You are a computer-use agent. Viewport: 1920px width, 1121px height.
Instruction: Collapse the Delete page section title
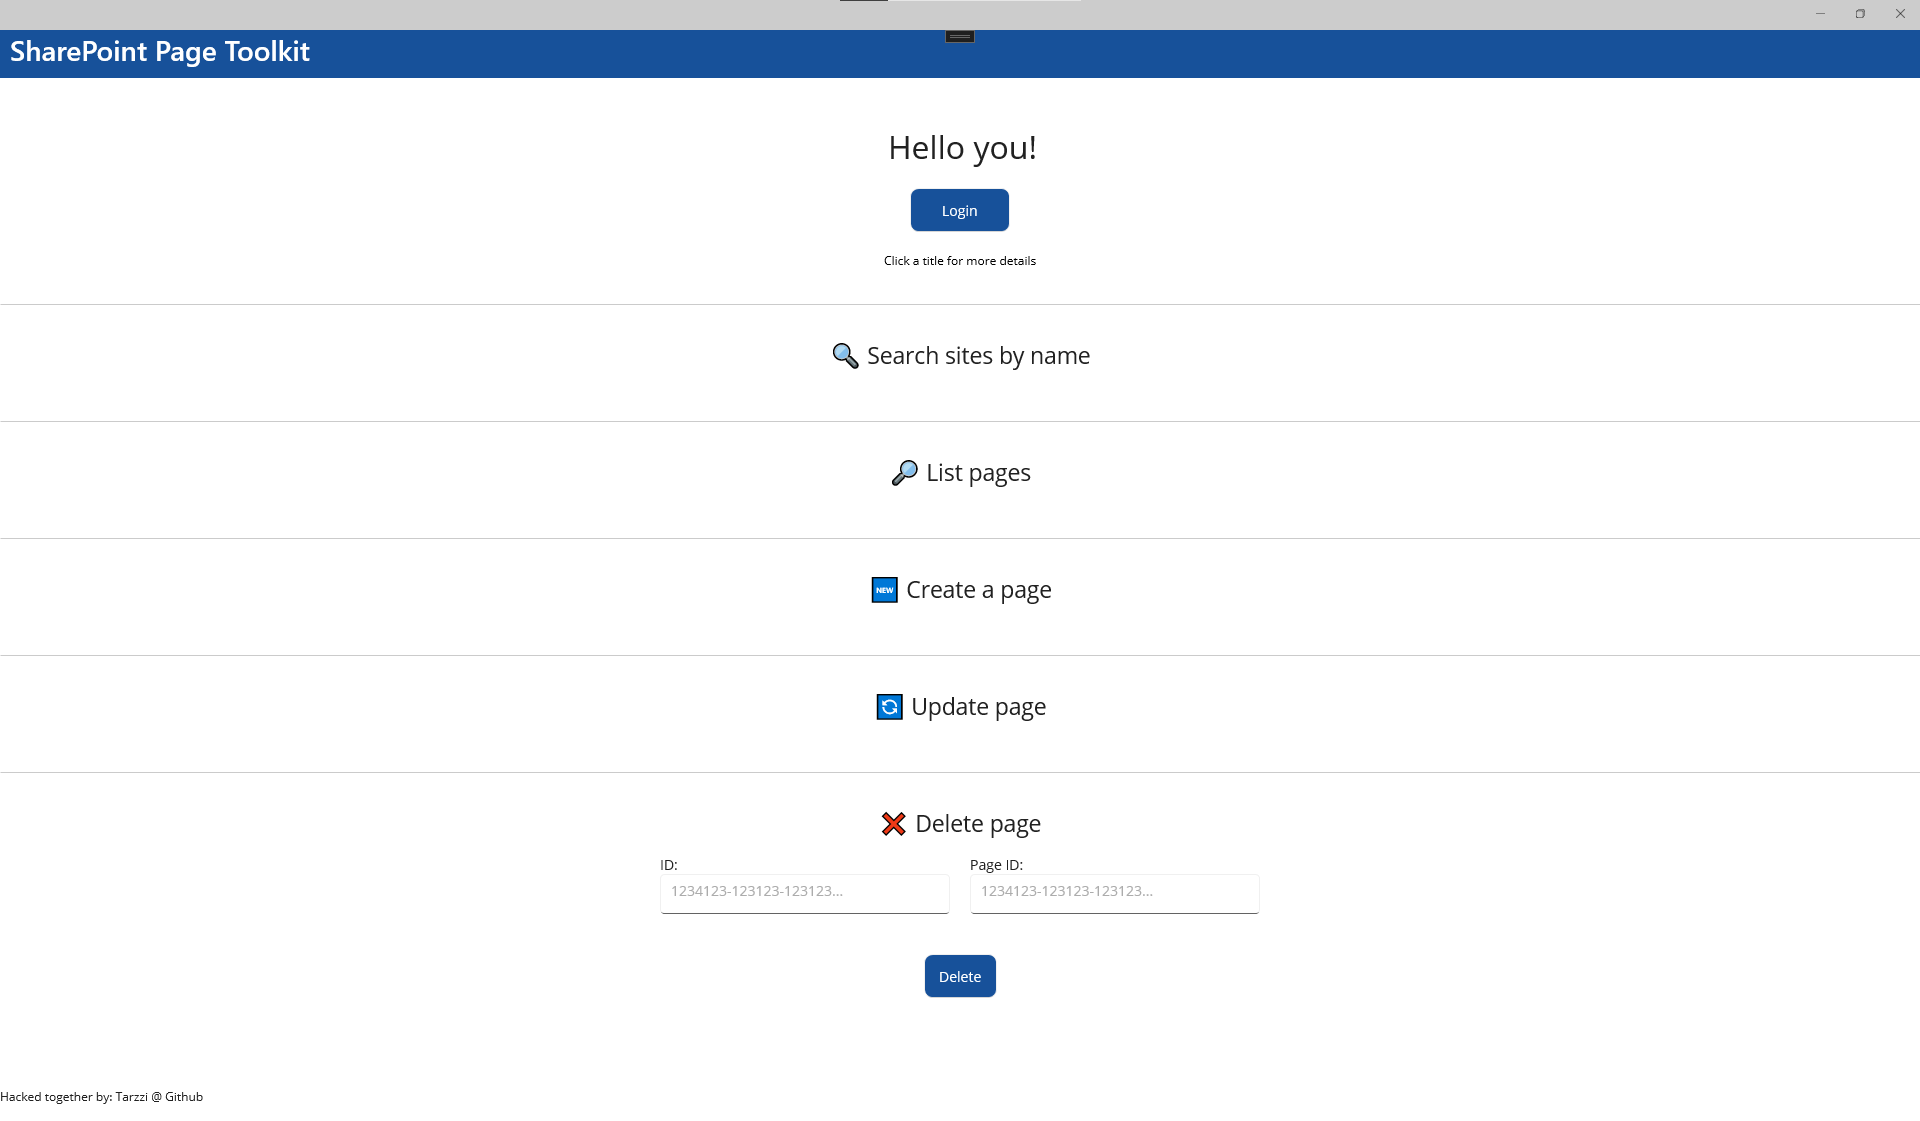tap(977, 824)
